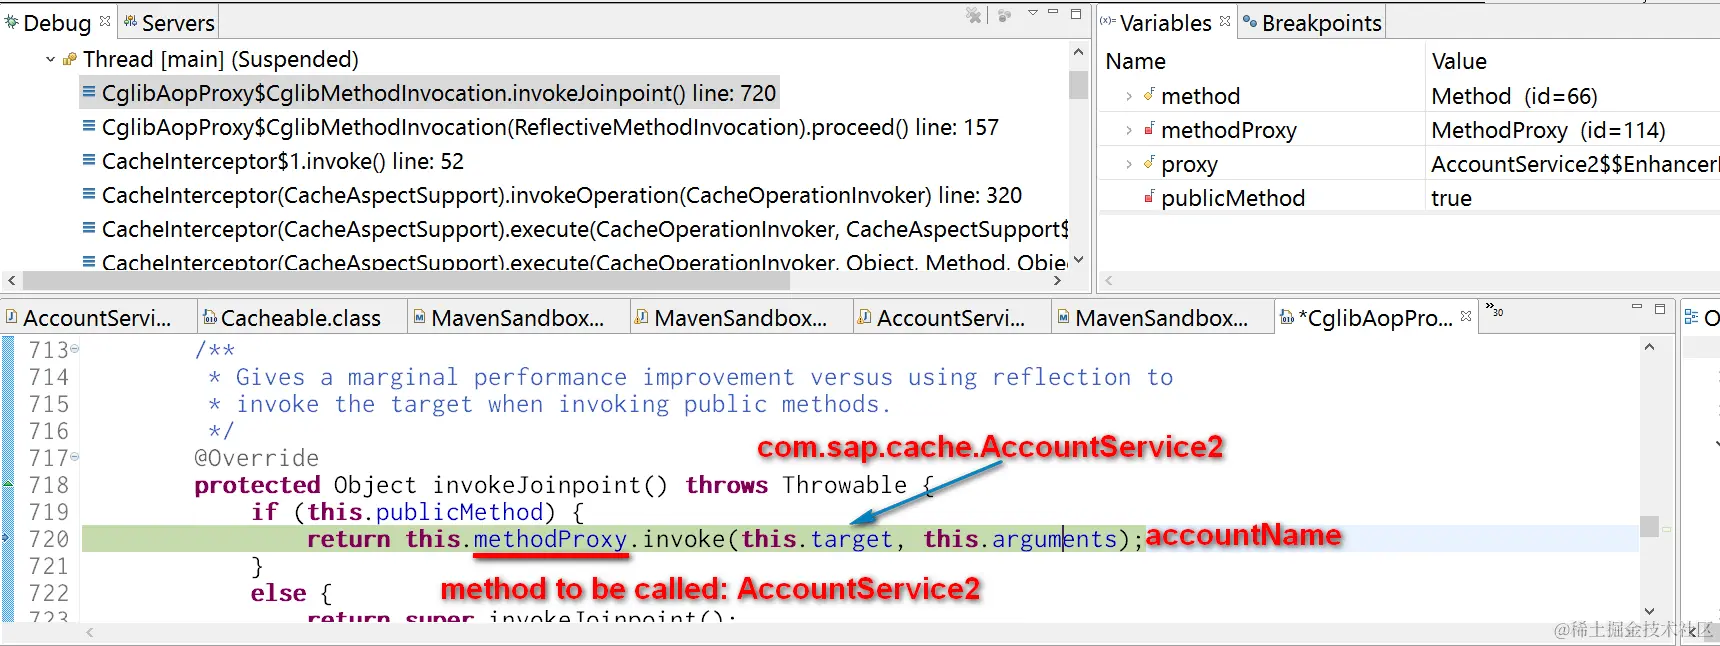Image resolution: width=1720 pixels, height=646 pixels.
Task: Show the hidden editor tabs list (»30)
Action: pyautogui.click(x=1494, y=311)
